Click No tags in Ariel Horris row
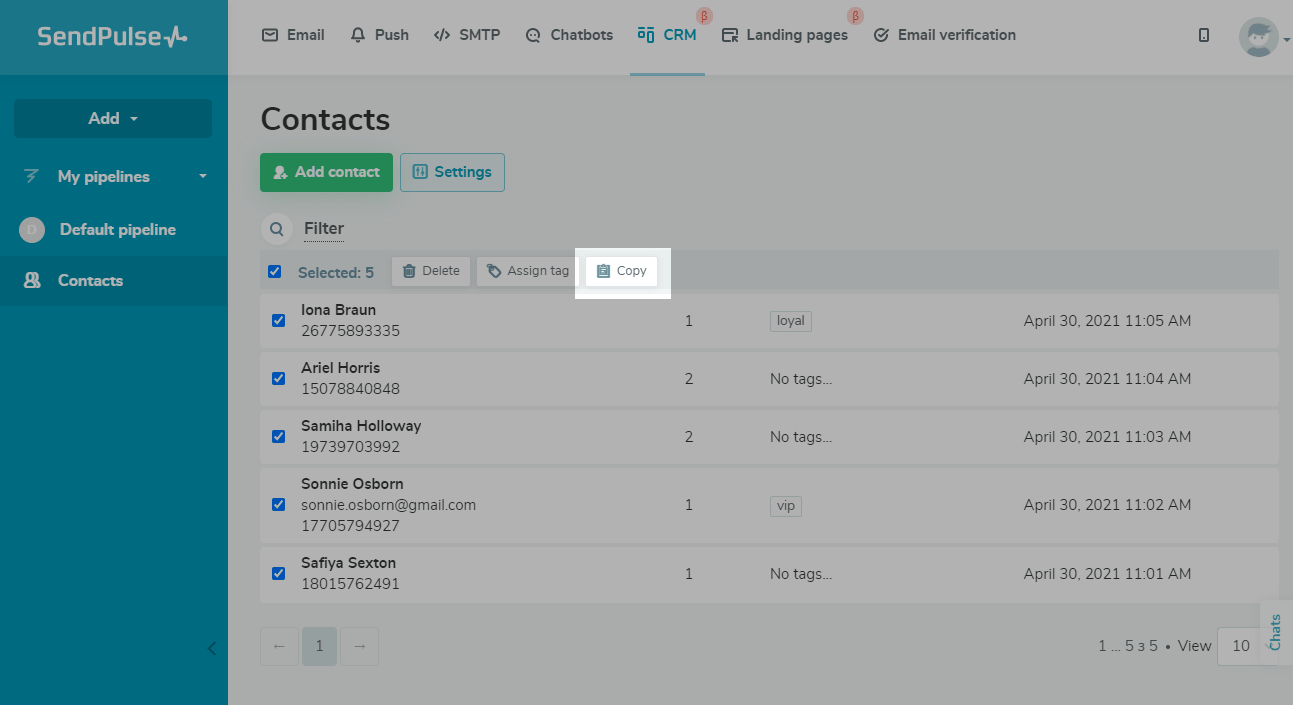The height and width of the screenshot is (705, 1293). pos(801,379)
